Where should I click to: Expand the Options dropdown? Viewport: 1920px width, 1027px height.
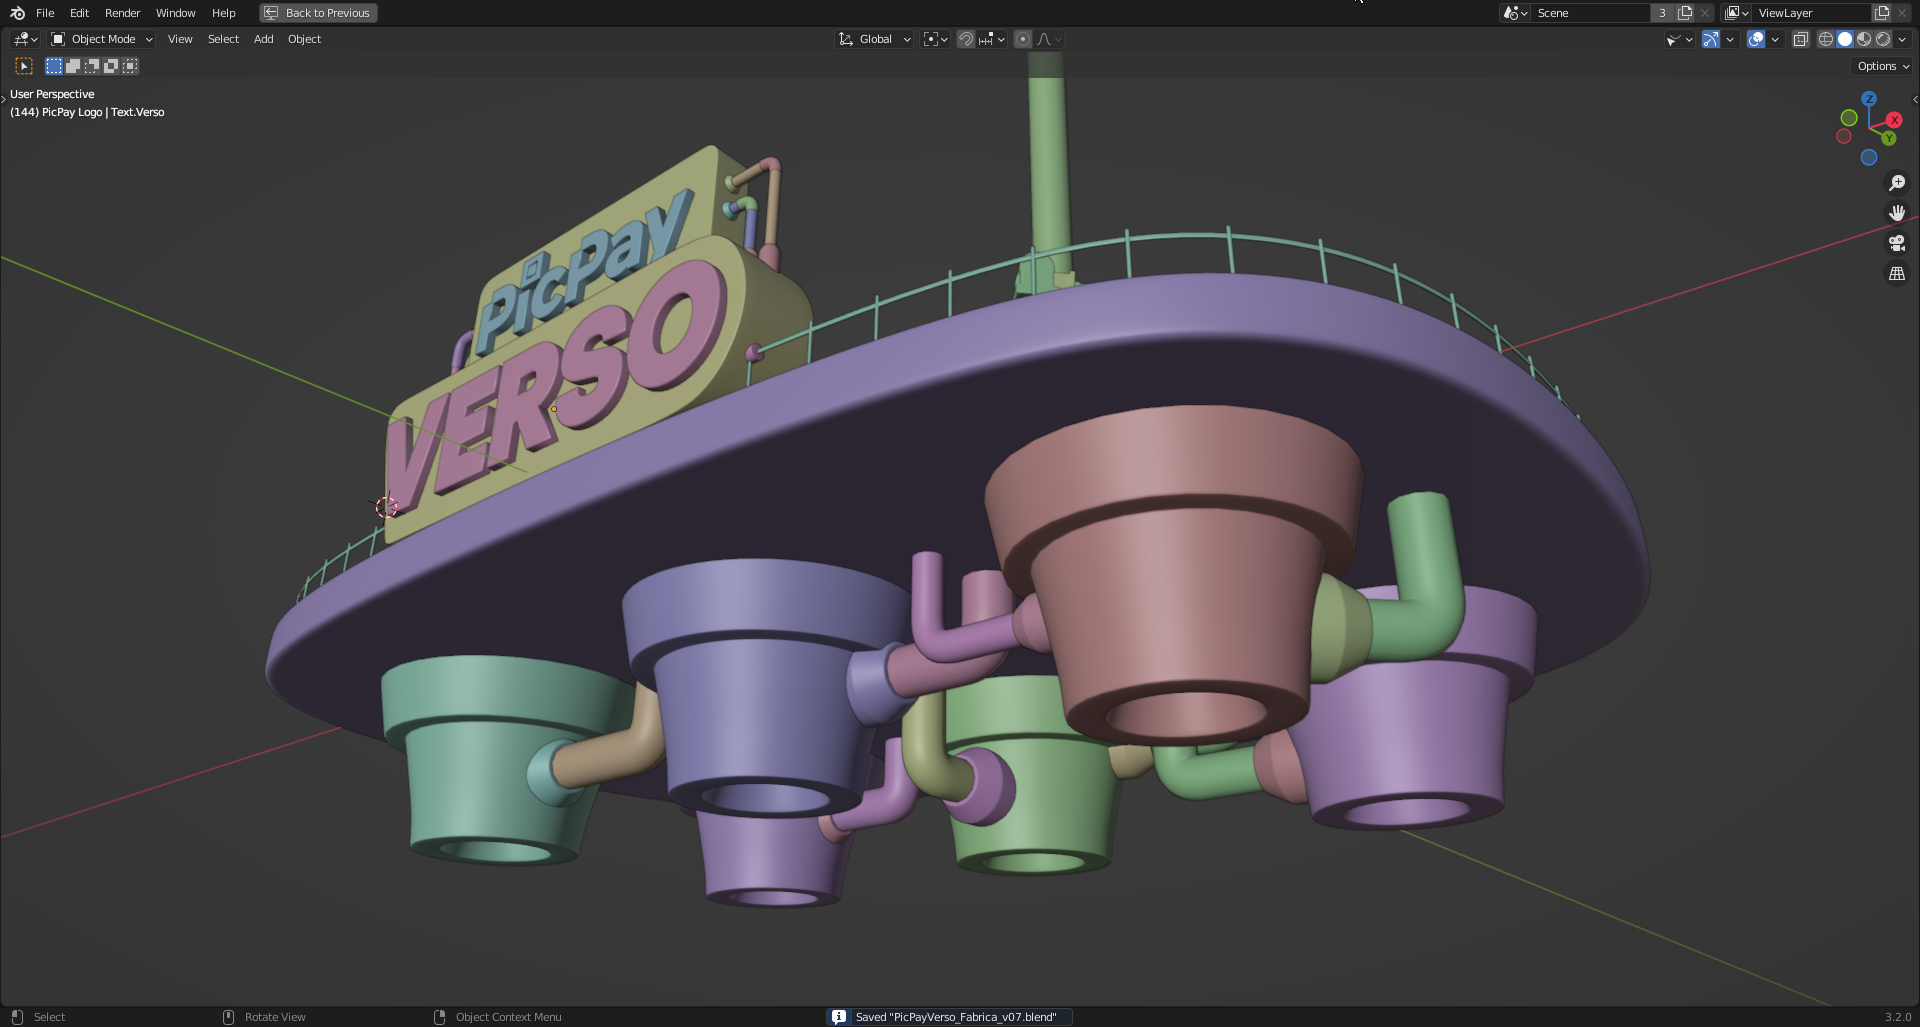click(1883, 66)
